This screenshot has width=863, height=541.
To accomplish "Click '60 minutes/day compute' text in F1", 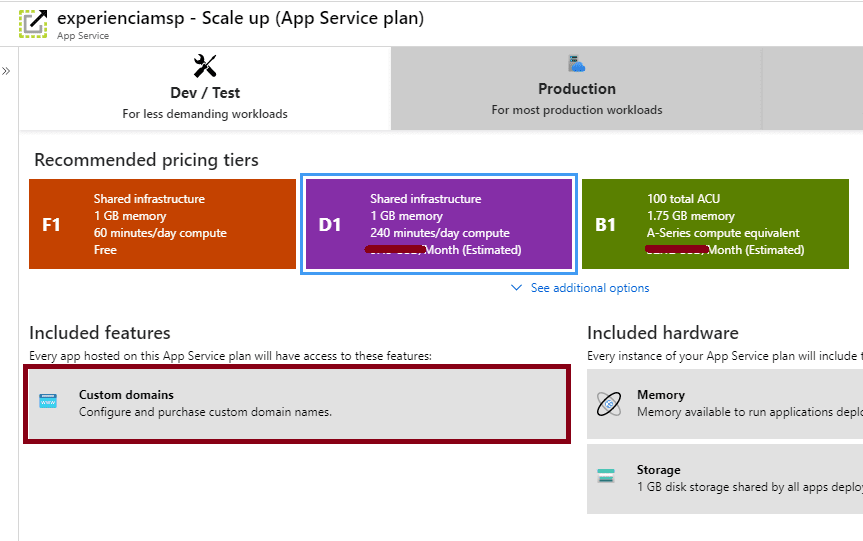I will click(160, 233).
